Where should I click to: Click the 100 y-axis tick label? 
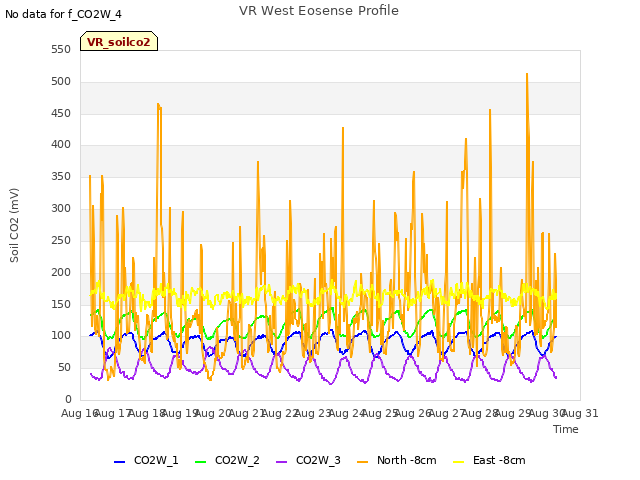(x=61, y=336)
